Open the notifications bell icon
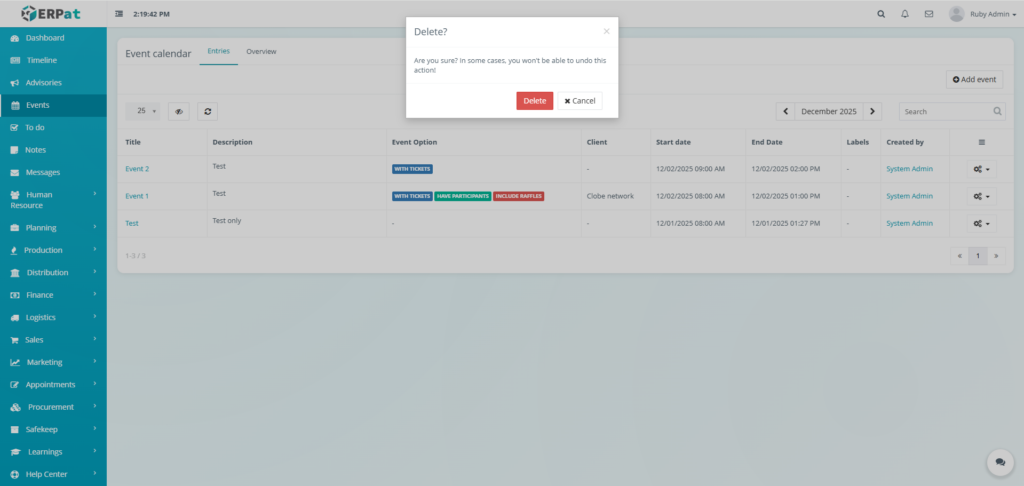 coord(904,14)
